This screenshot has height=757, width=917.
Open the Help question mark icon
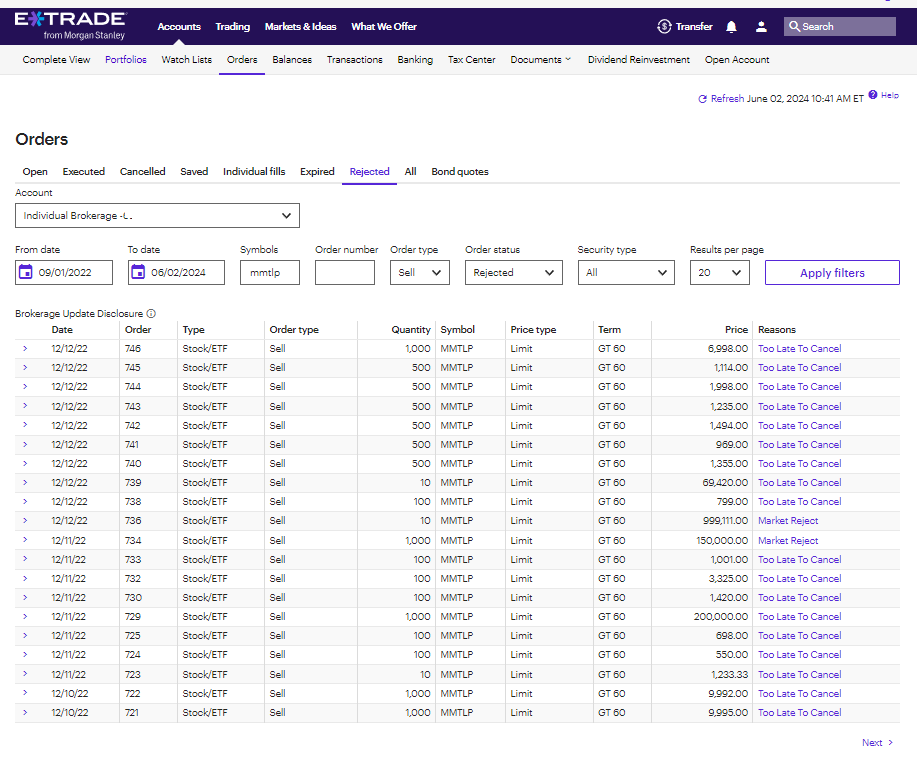pos(873,95)
